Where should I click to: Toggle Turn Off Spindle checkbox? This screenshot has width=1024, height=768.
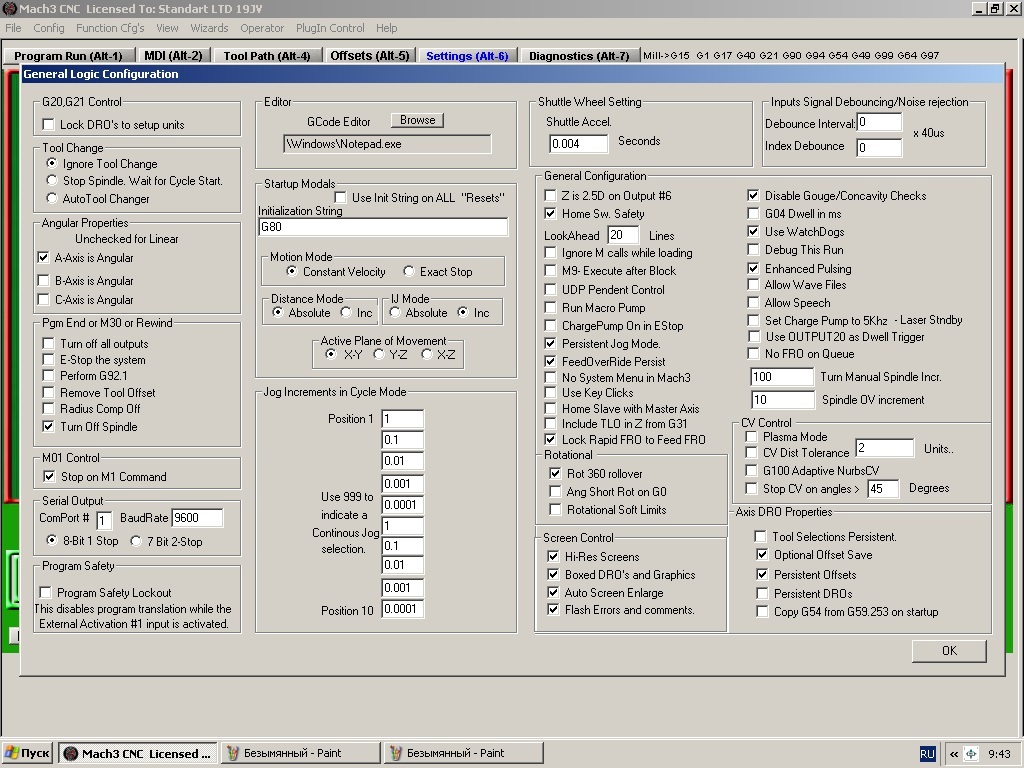48,426
